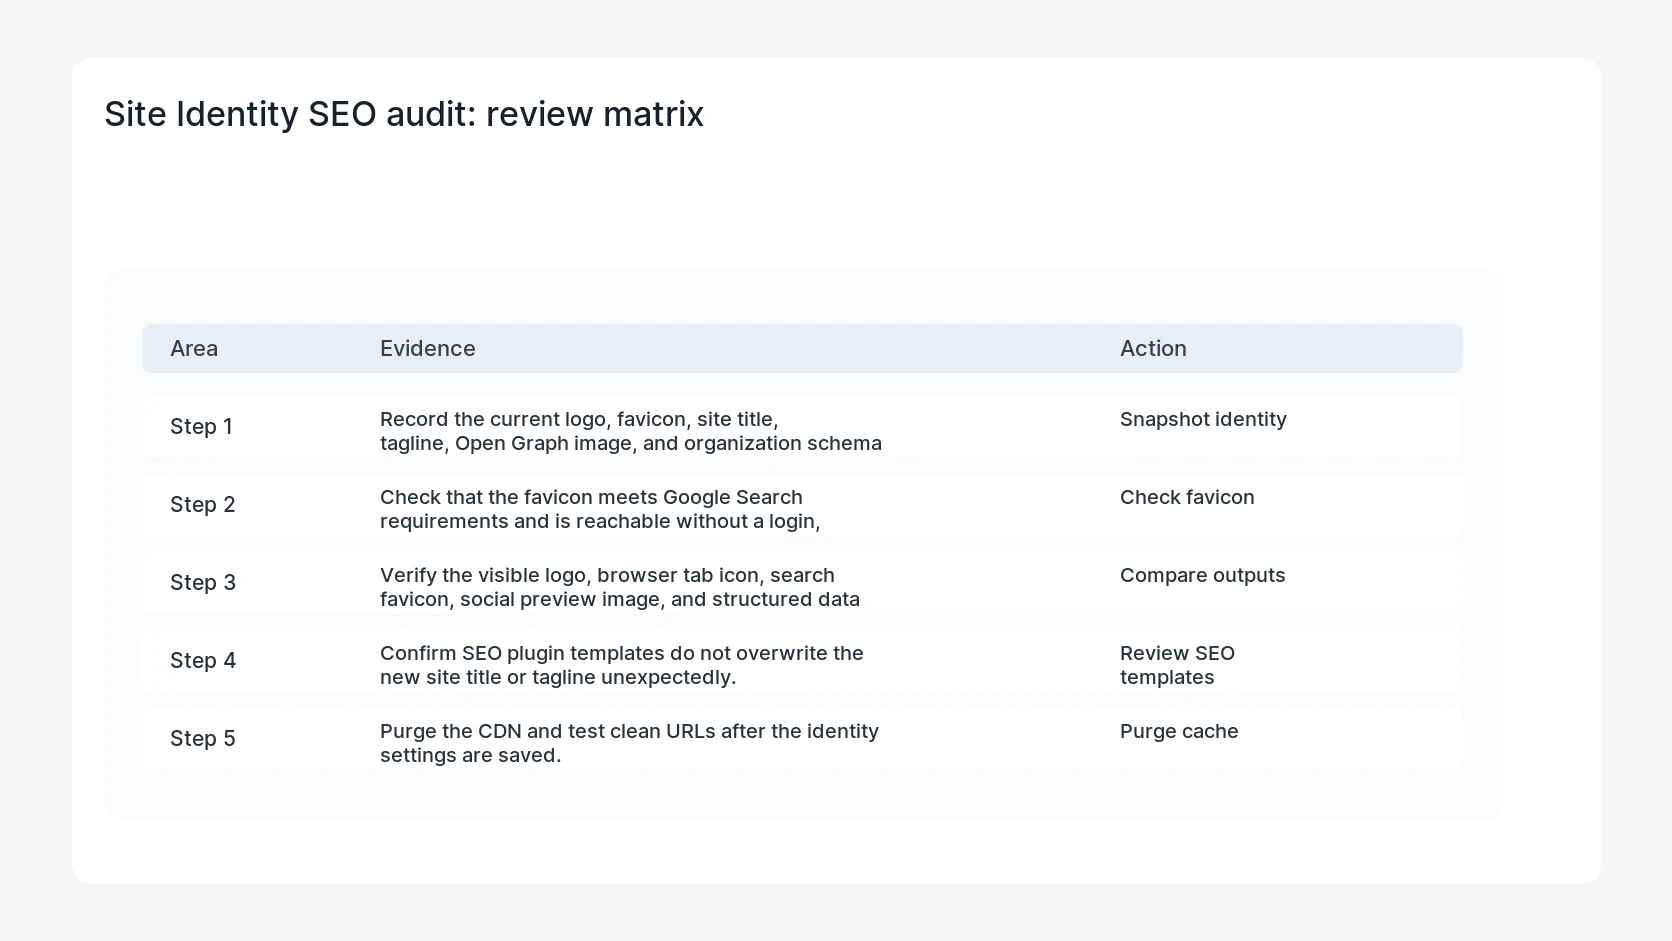Image resolution: width=1672 pixels, height=941 pixels.
Task: Select the 'Confirm SEO plugin templates' evidence text
Action: click(622, 665)
